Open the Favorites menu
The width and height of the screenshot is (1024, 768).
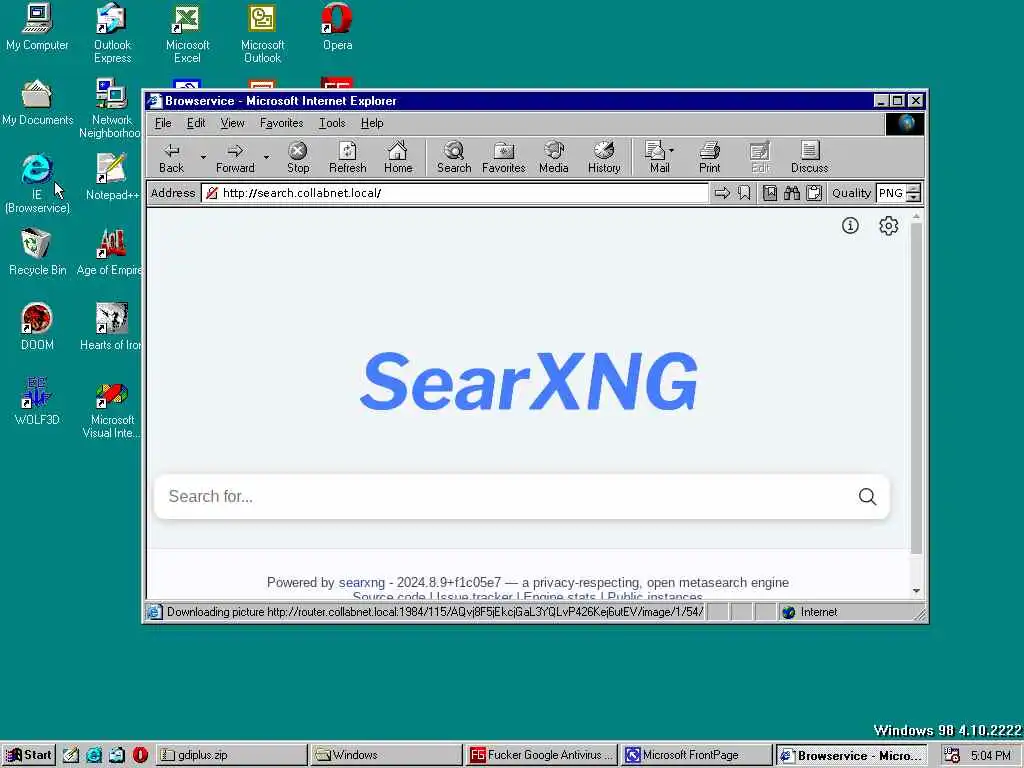tap(281, 123)
